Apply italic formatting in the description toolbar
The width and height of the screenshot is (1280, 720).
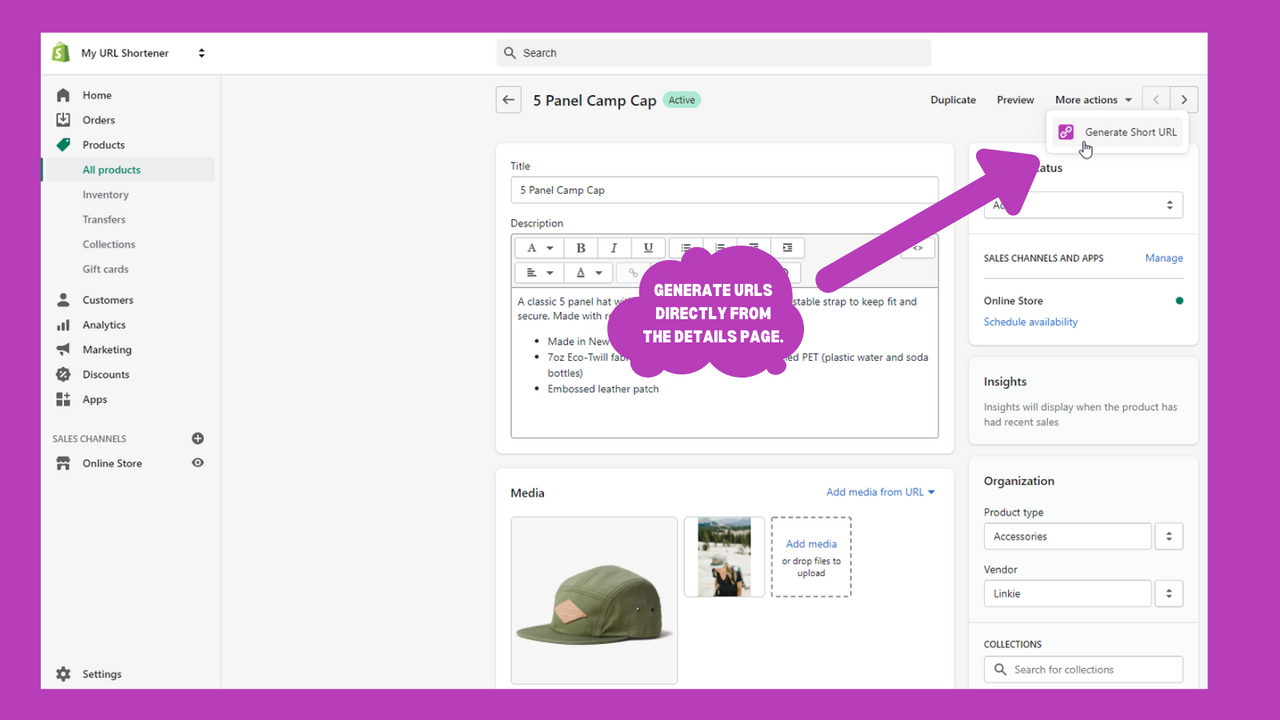point(613,247)
